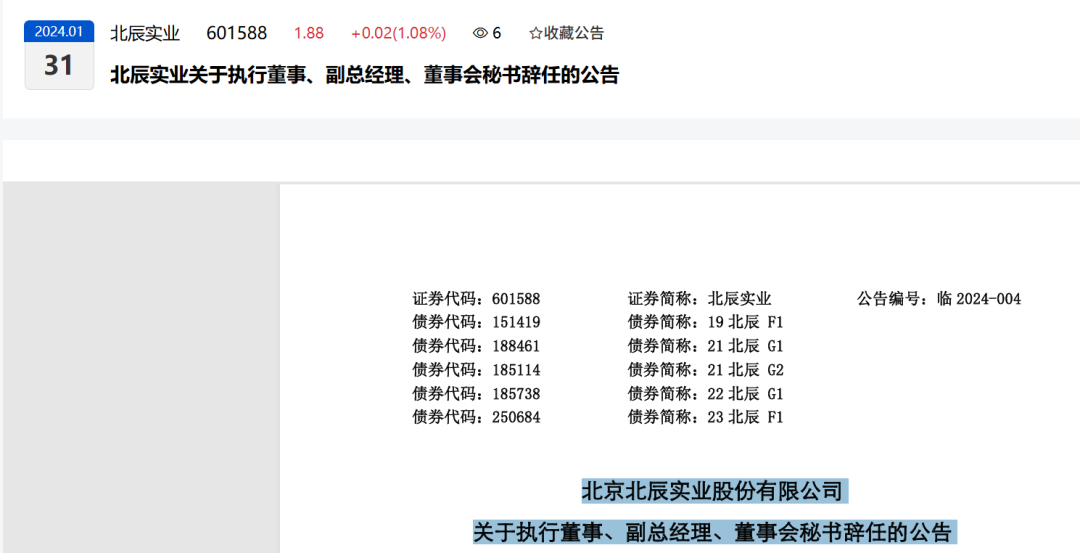
Task: Click 债券简称：22 北辰 G1
Action: point(706,394)
